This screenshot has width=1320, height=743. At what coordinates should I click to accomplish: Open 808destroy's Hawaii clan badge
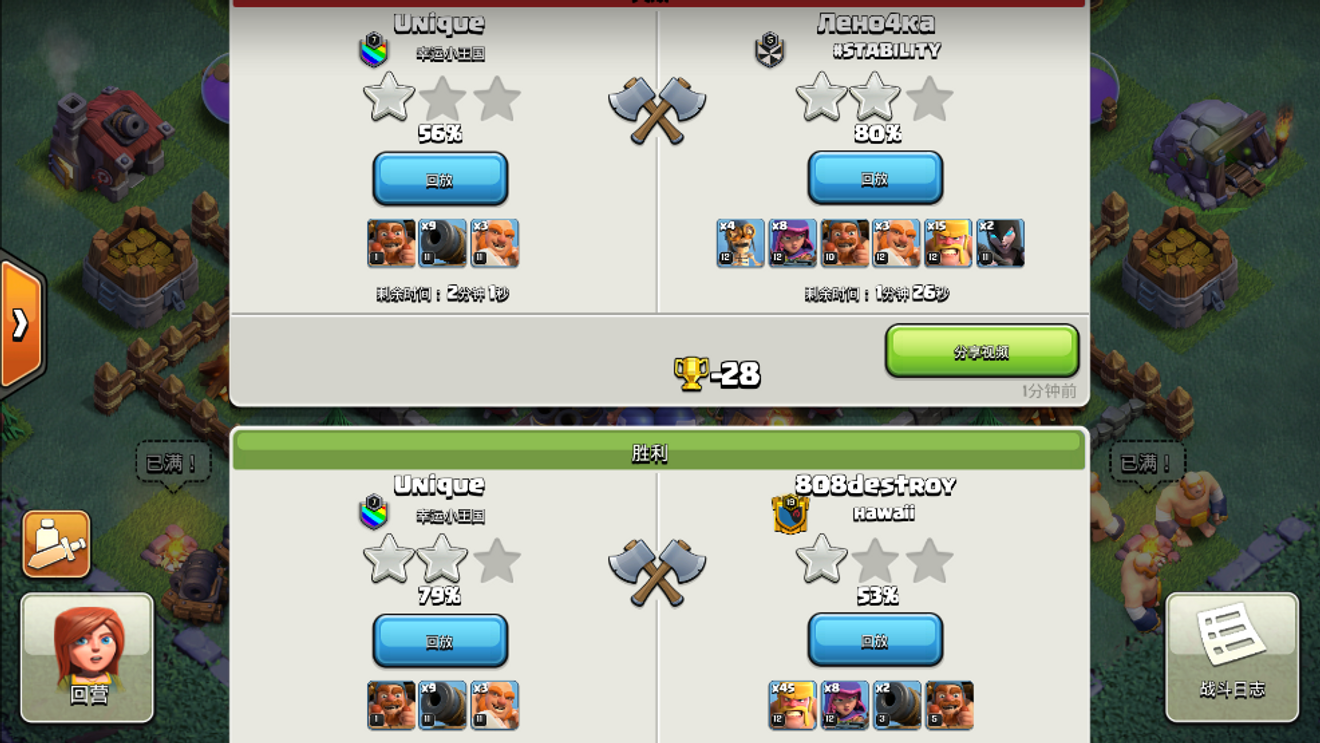(790, 514)
